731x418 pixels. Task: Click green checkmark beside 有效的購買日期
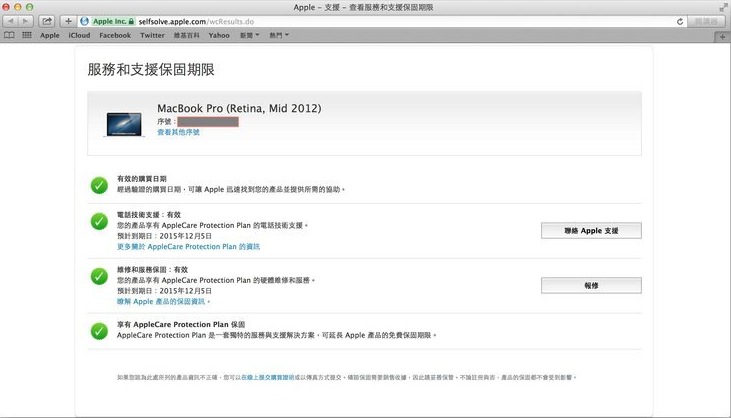coord(99,185)
